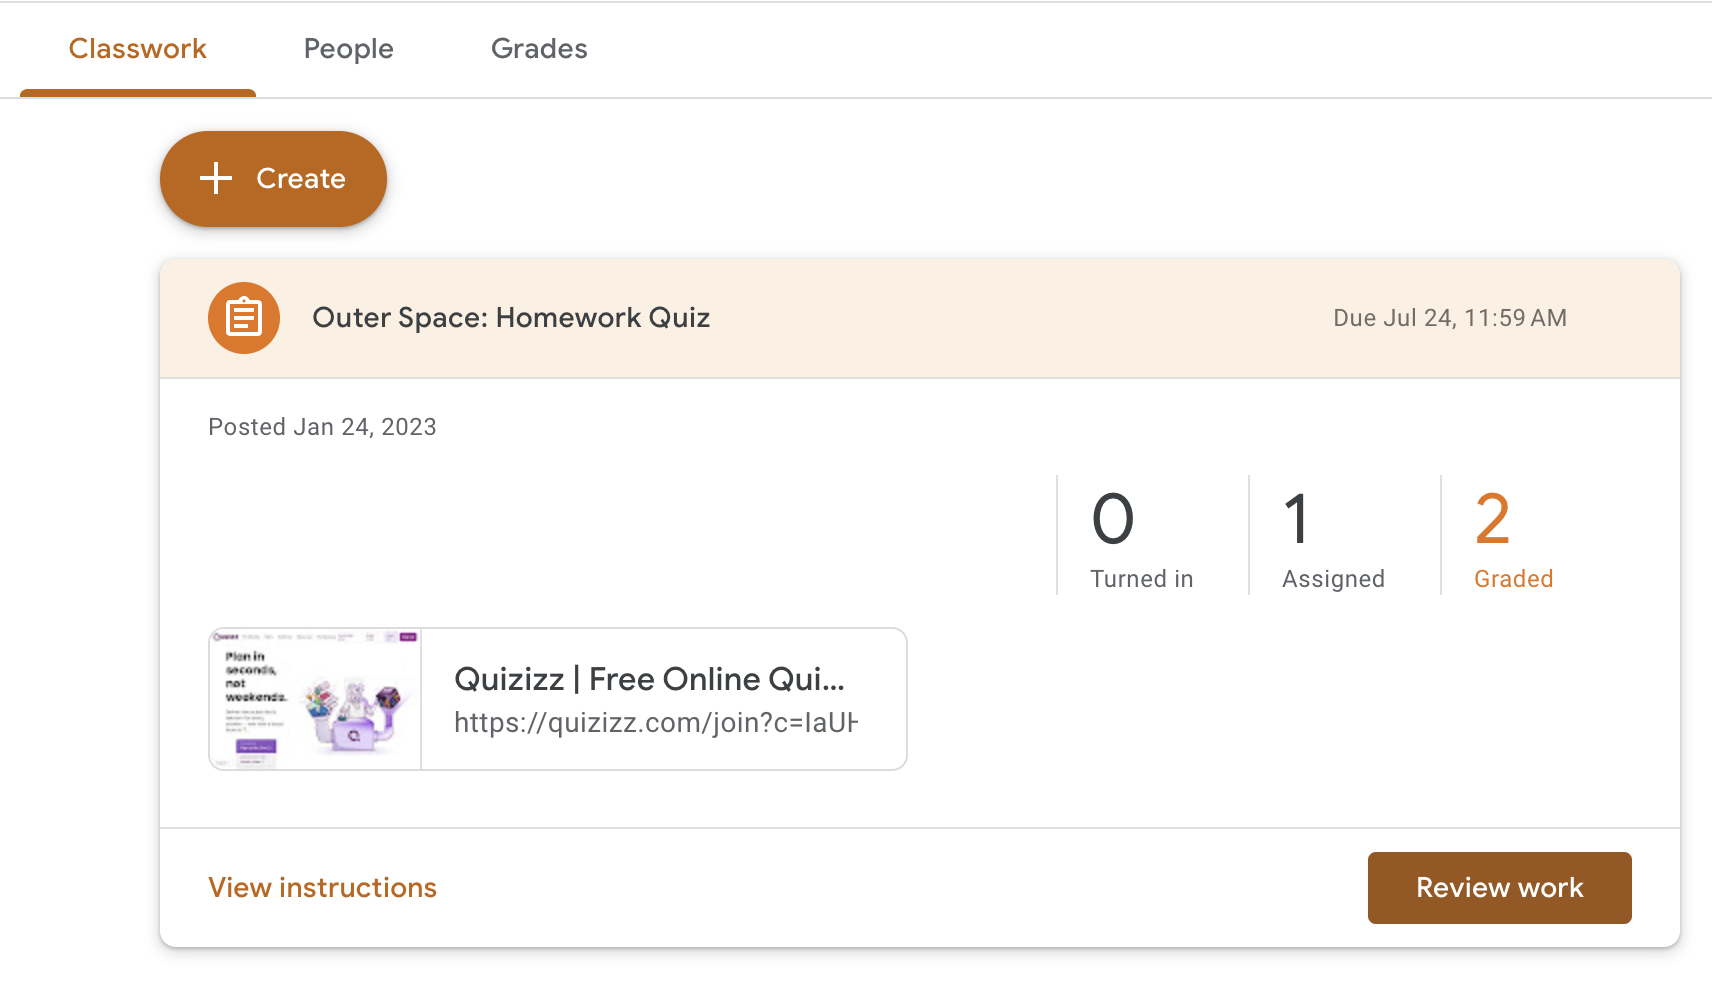This screenshot has height=983, width=1712.
Task: Open the Classwork tab
Action: [x=138, y=49]
